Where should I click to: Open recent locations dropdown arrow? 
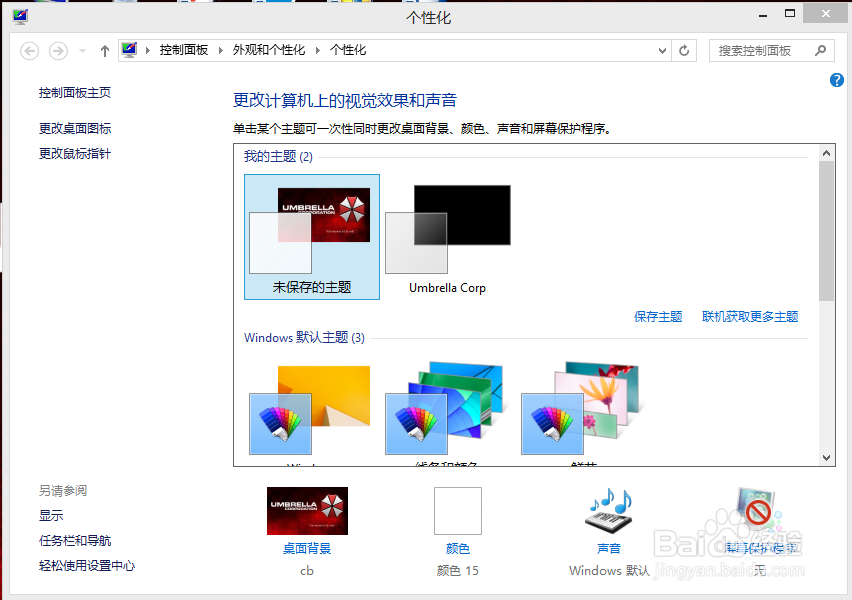coord(82,51)
